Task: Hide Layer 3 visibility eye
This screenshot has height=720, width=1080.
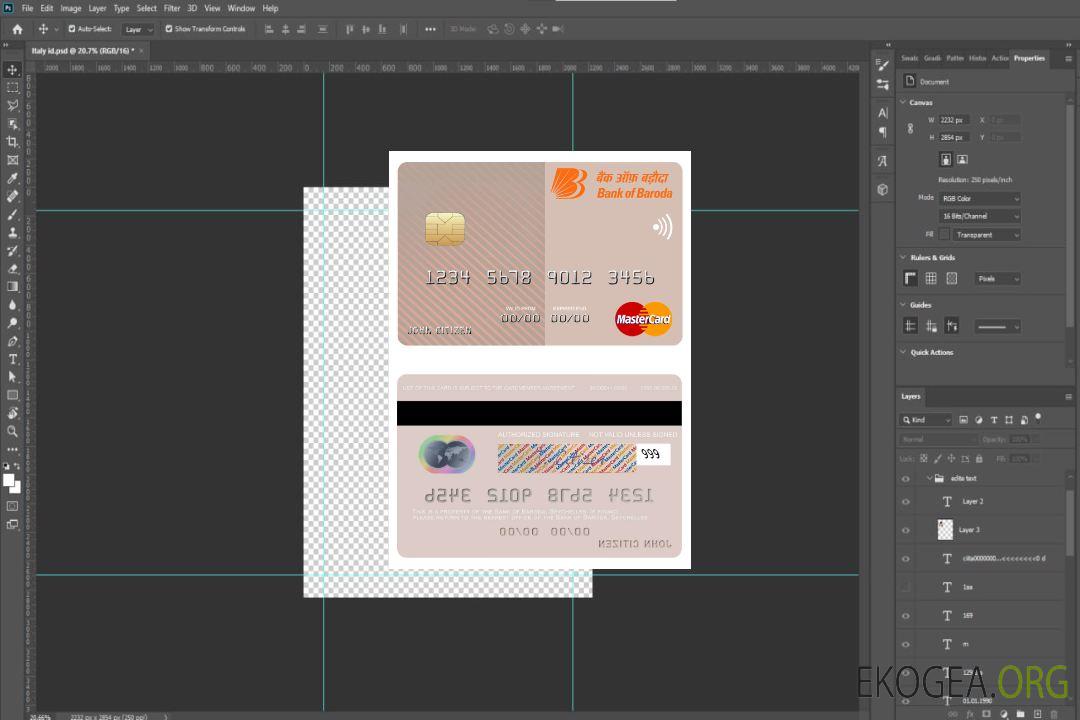Action: pyautogui.click(x=906, y=530)
